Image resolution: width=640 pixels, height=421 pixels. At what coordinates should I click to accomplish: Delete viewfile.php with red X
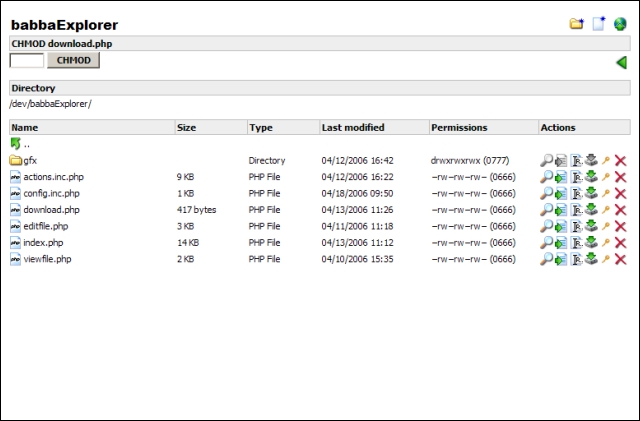pos(620,259)
